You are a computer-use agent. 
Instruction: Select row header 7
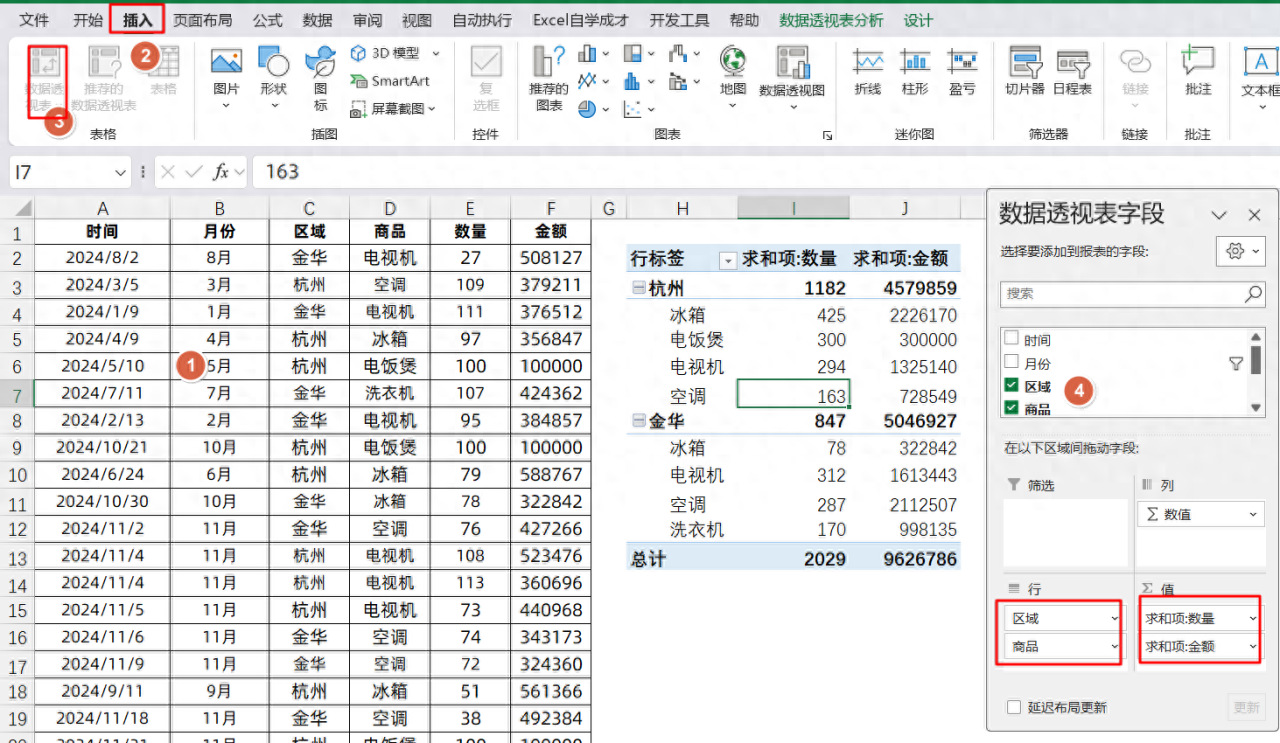click(x=17, y=393)
